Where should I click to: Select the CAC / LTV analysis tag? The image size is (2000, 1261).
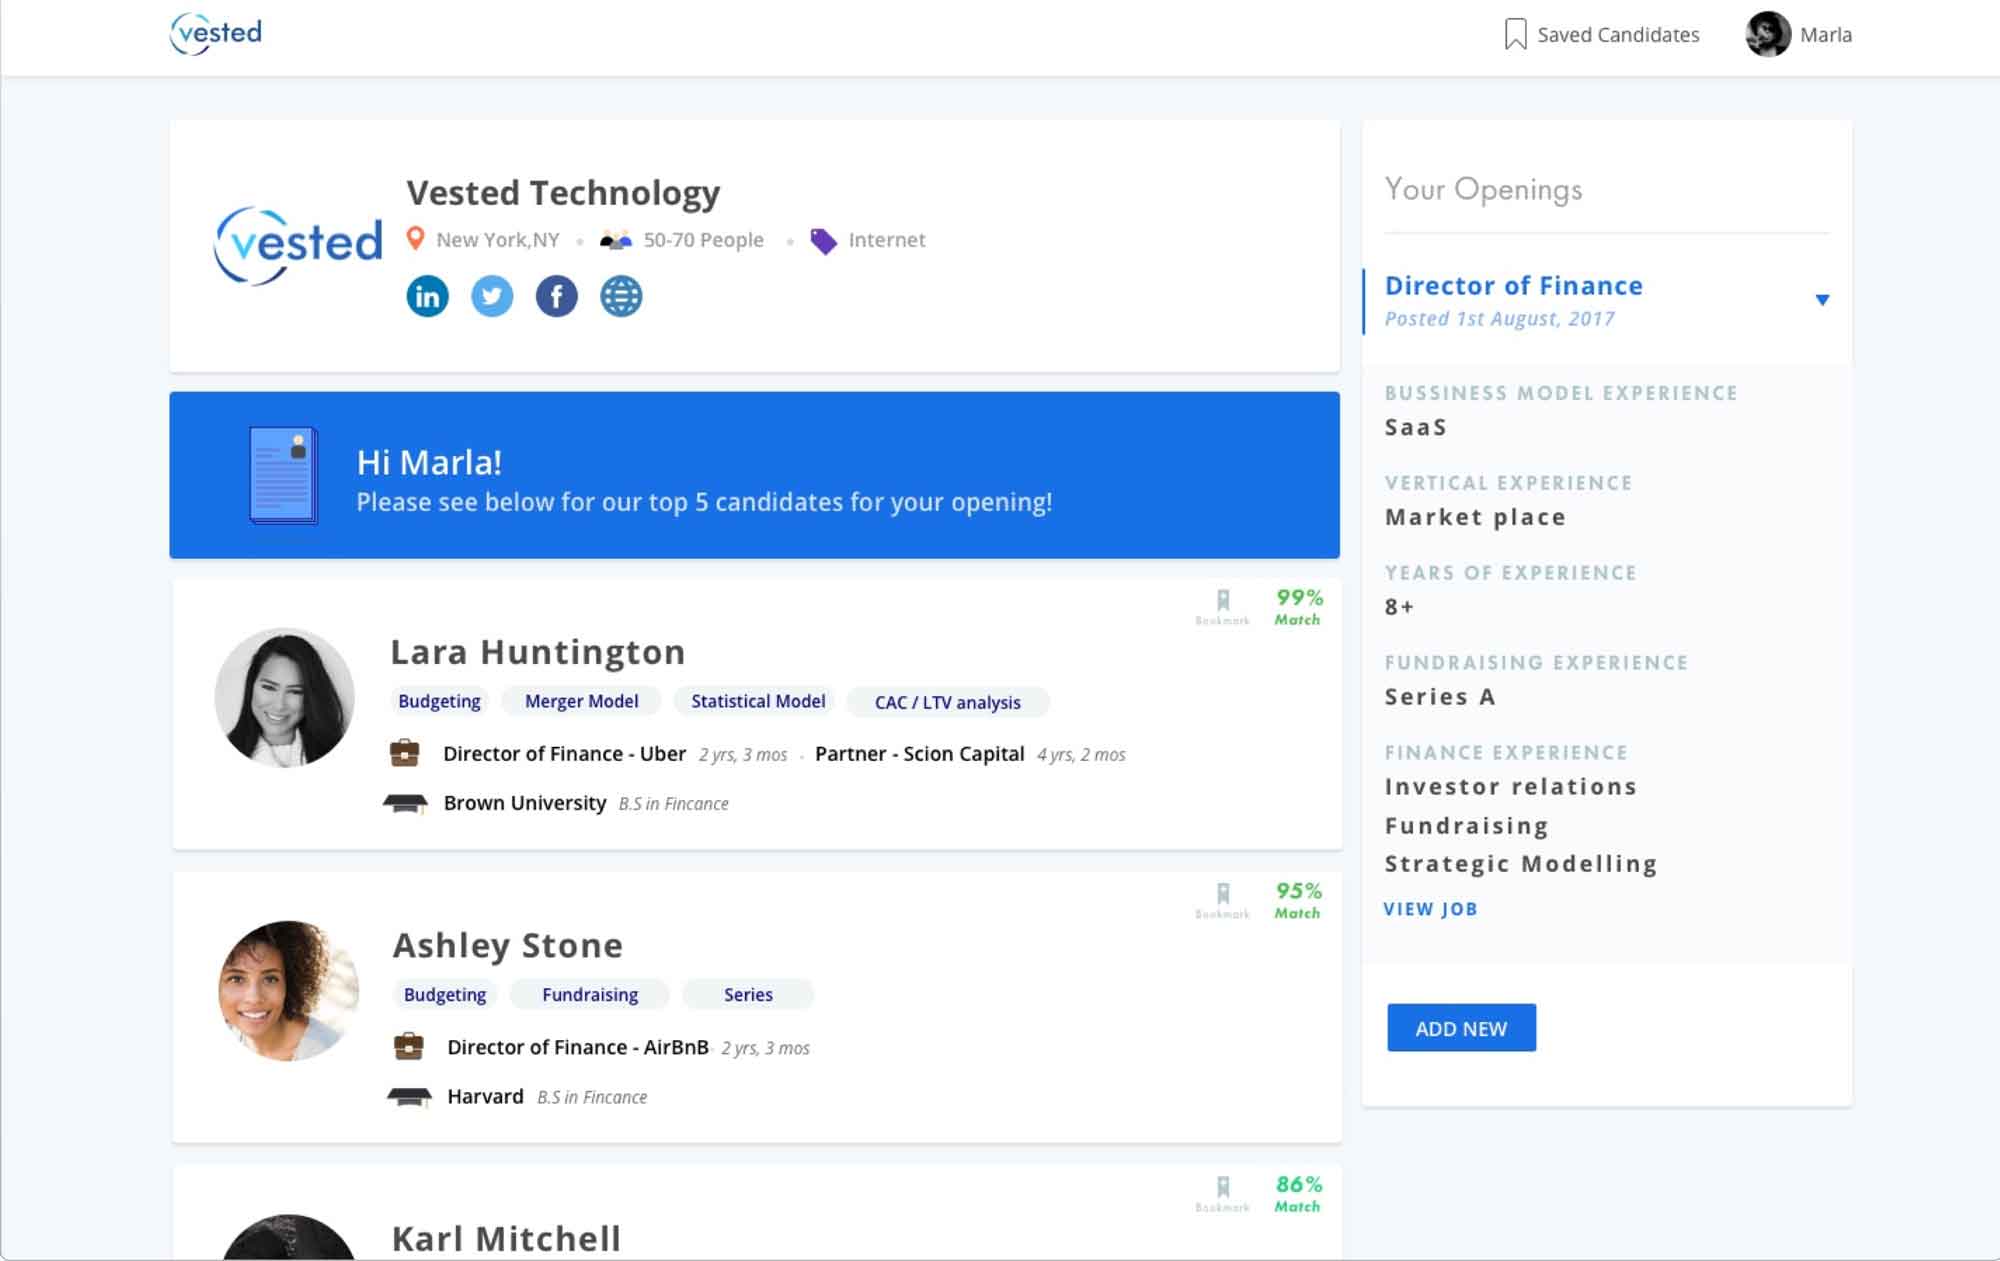click(x=947, y=702)
